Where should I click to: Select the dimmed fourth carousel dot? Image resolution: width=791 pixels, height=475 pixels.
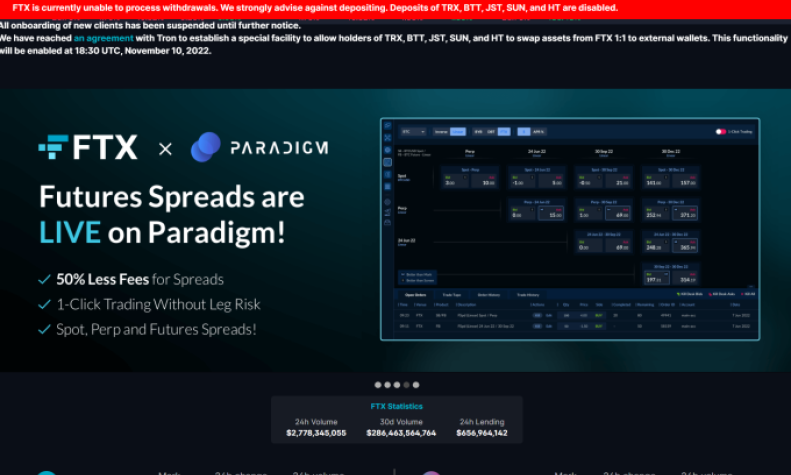click(407, 385)
